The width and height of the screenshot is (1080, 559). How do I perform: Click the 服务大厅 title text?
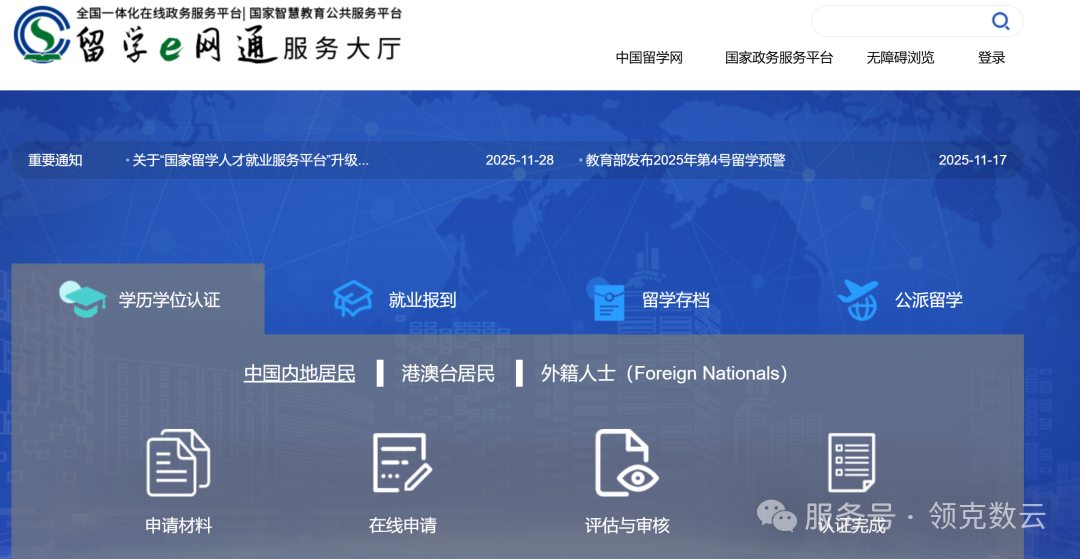point(342,48)
